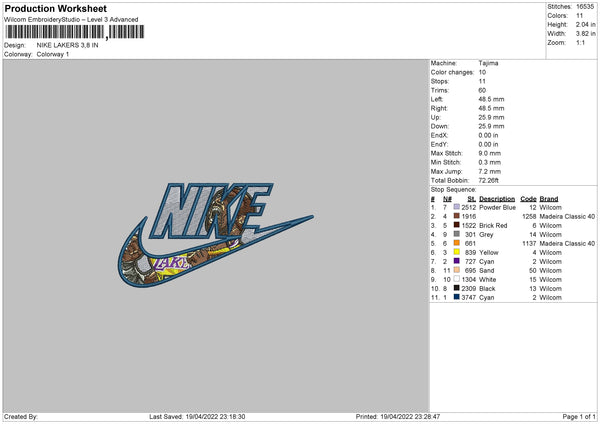
Task: Click the White 1304 color swatch
Action: click(457, 279)
